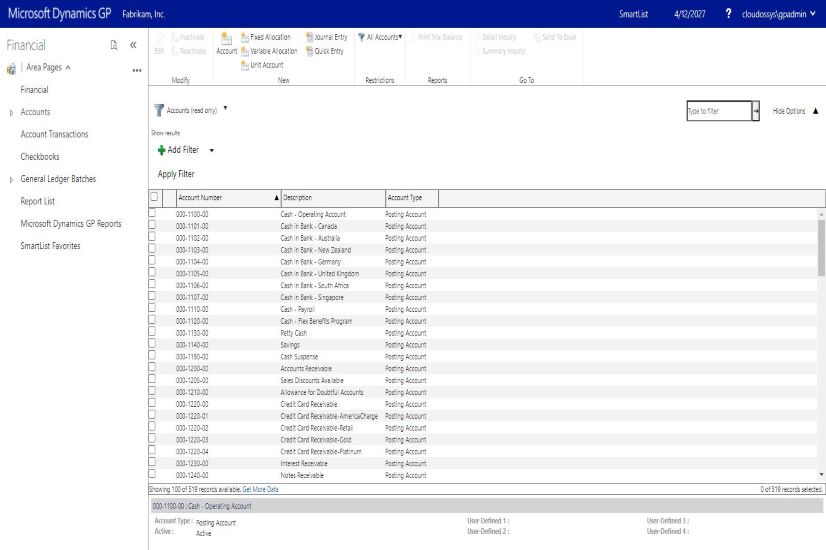This screenshot has height=550, width=826.
Task: Open Report List in navigation
Action: click(37, 201)
